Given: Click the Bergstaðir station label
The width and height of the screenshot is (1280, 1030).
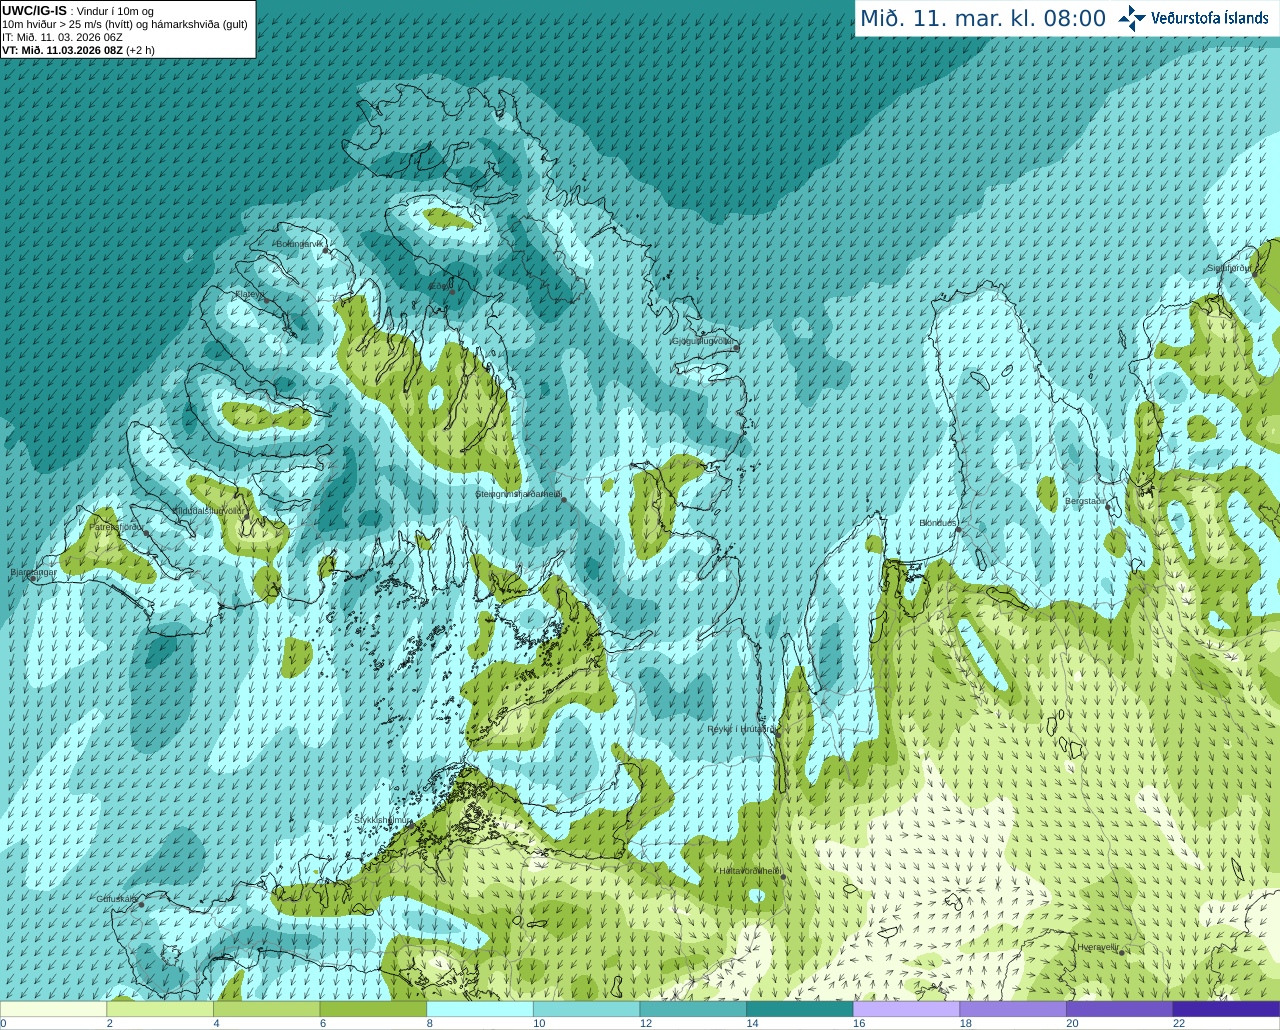Looking at the screenshot, I should (x=1085, y=501).
